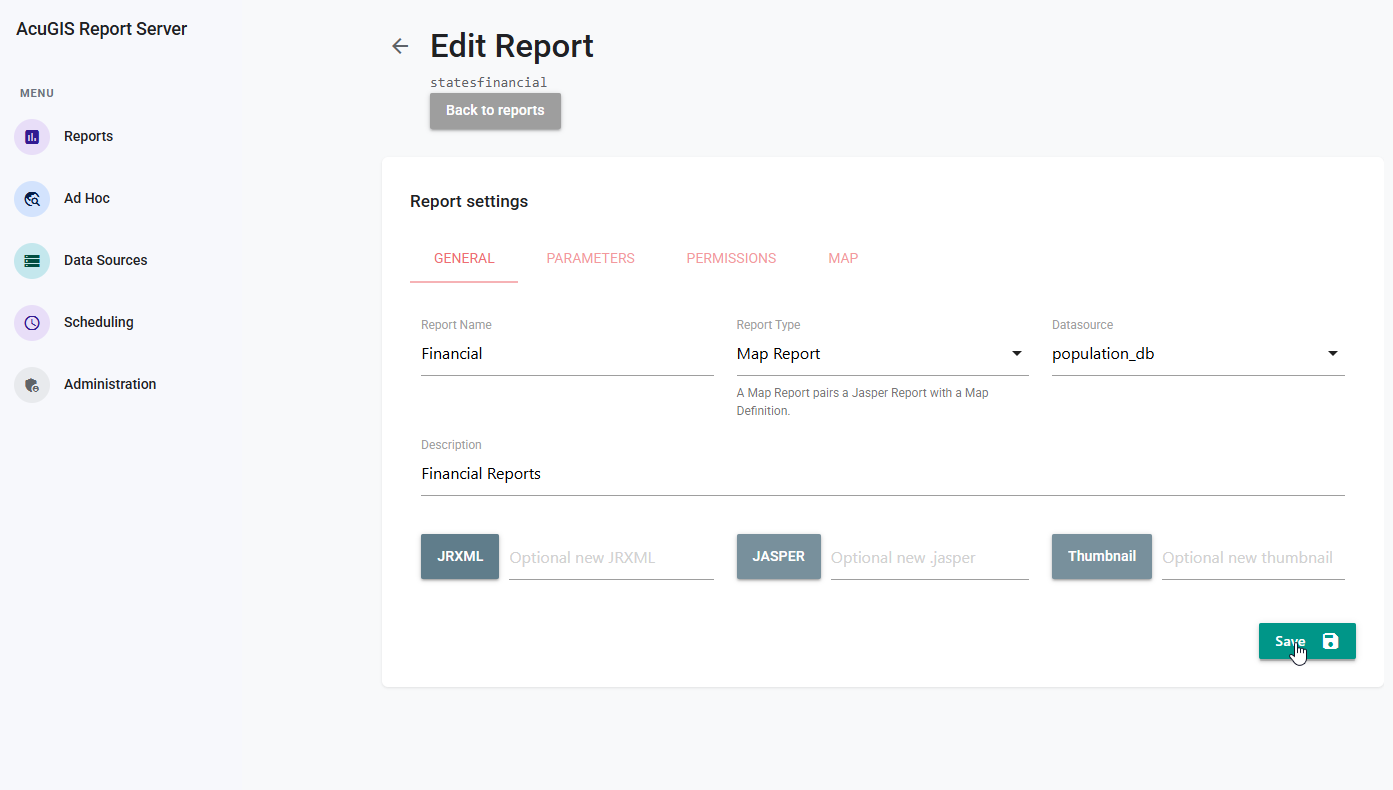This screenshot has width=1393, height=790.
Task: Open Administration menu item
Action: [x=110, y=385]
